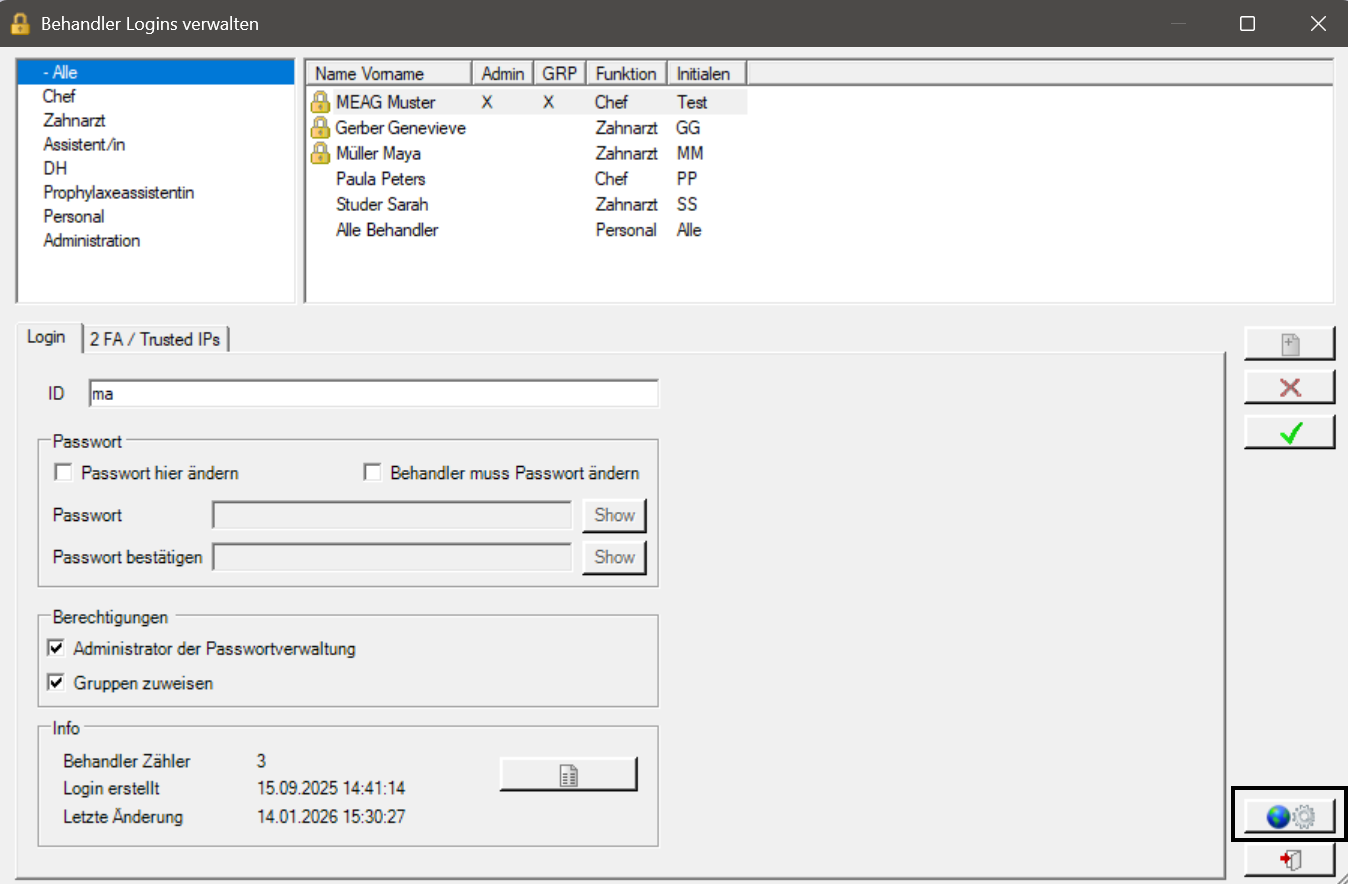Open the globe and gear settings button

(1290, 816)
